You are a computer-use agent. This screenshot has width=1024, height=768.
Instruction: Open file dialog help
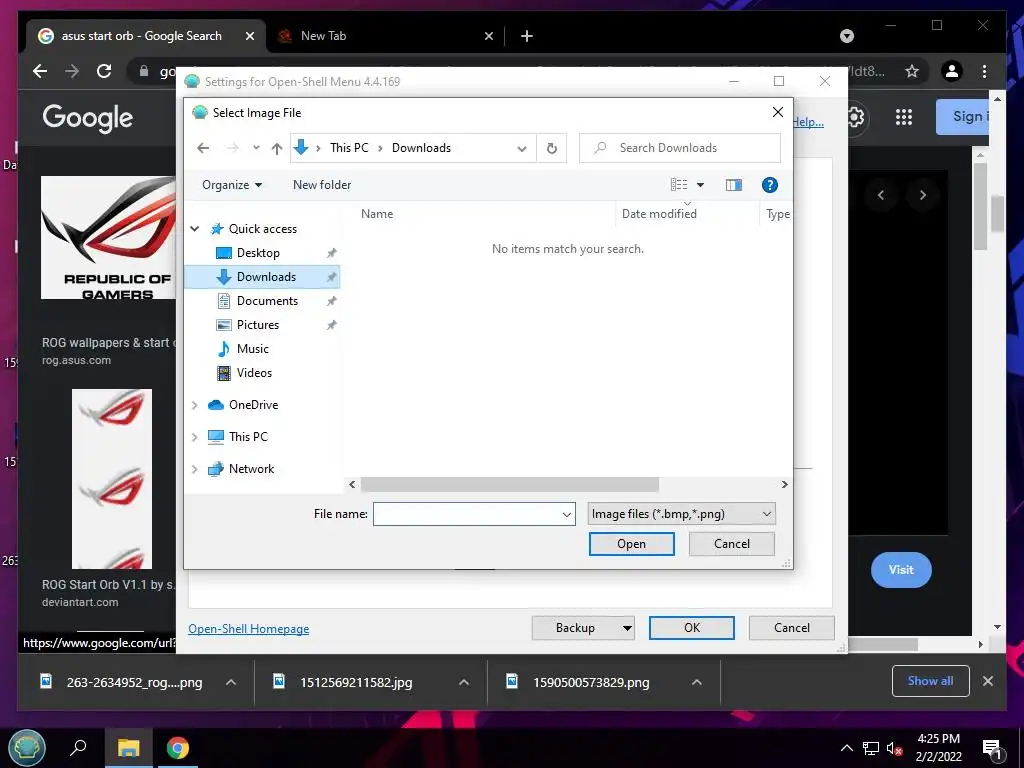click(x=770, y=185)
